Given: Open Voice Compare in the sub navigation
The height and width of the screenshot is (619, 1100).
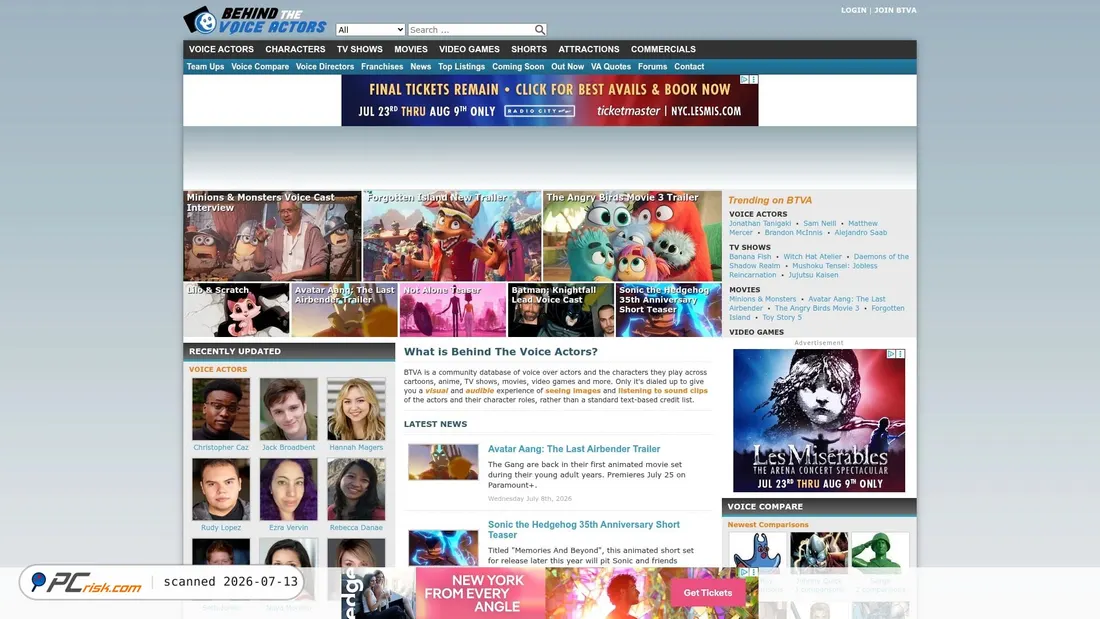Looking at the screenshot, I should (x=260, y=67).
